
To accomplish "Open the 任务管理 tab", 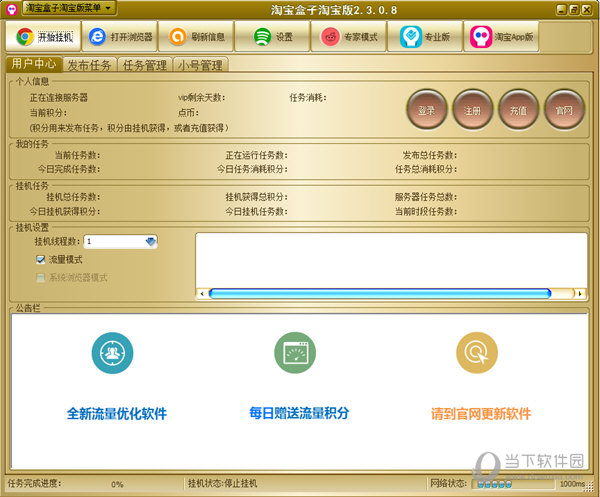I will click(145, 65).
